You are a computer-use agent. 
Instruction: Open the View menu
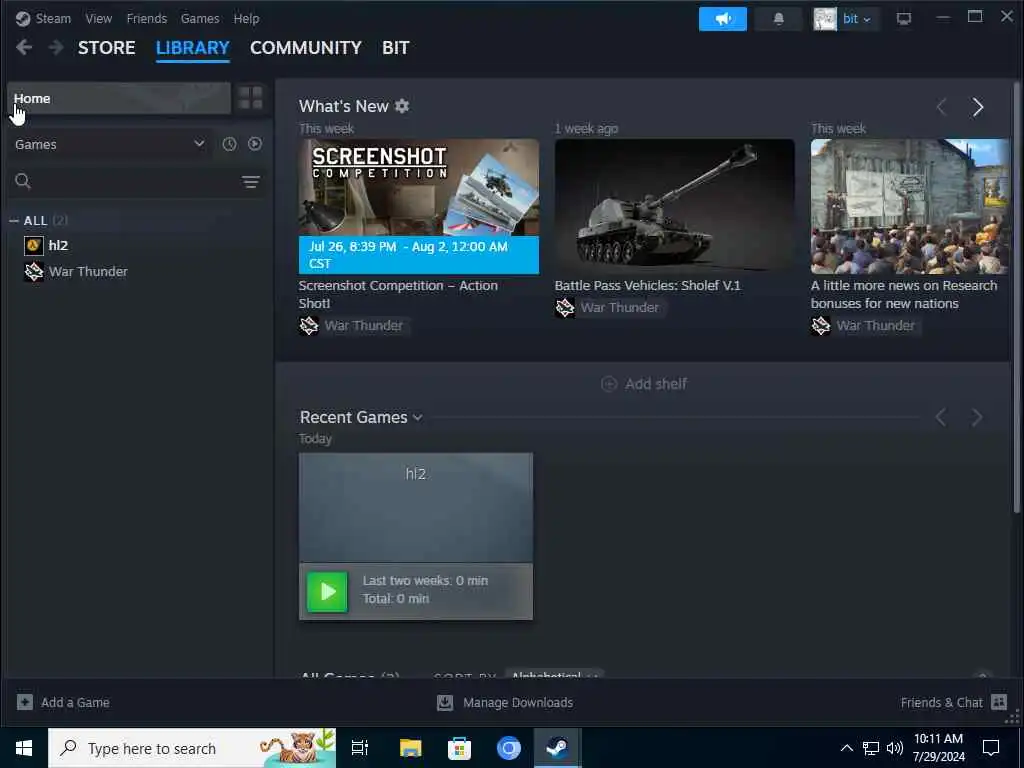click(99, 18)
